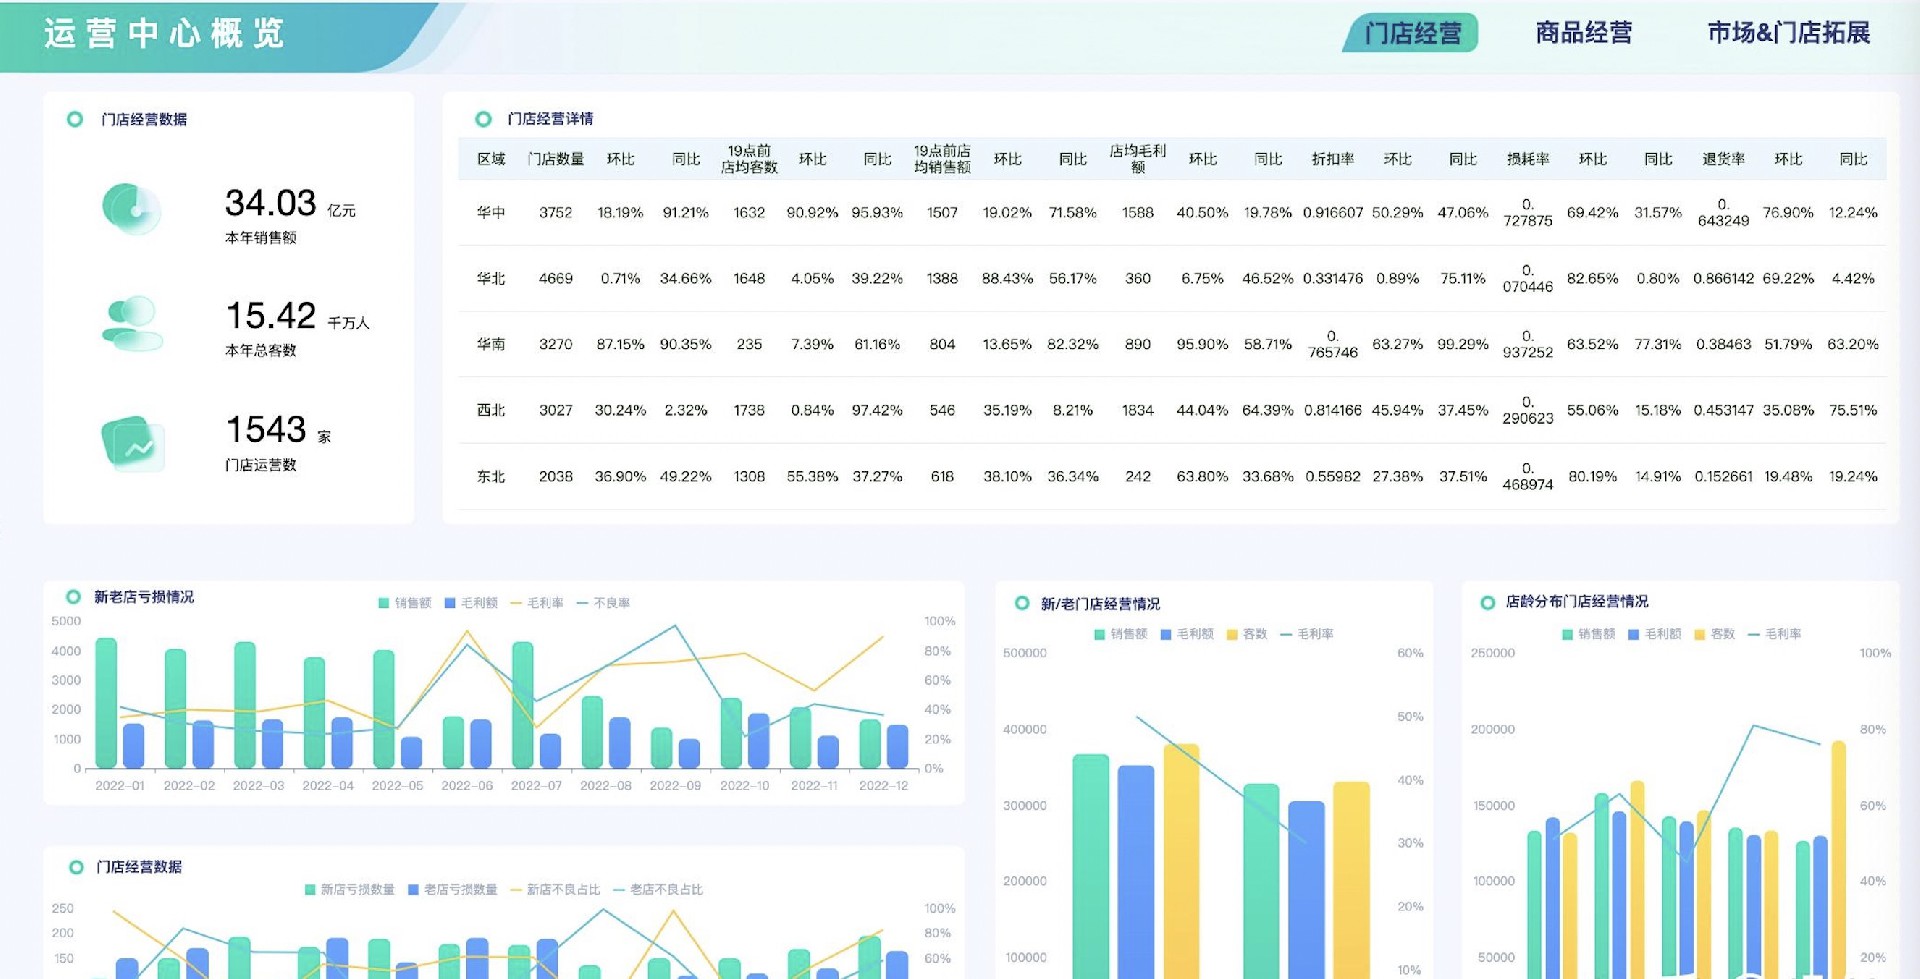Click the 2022-12 axis label

(x=883, y=786)
